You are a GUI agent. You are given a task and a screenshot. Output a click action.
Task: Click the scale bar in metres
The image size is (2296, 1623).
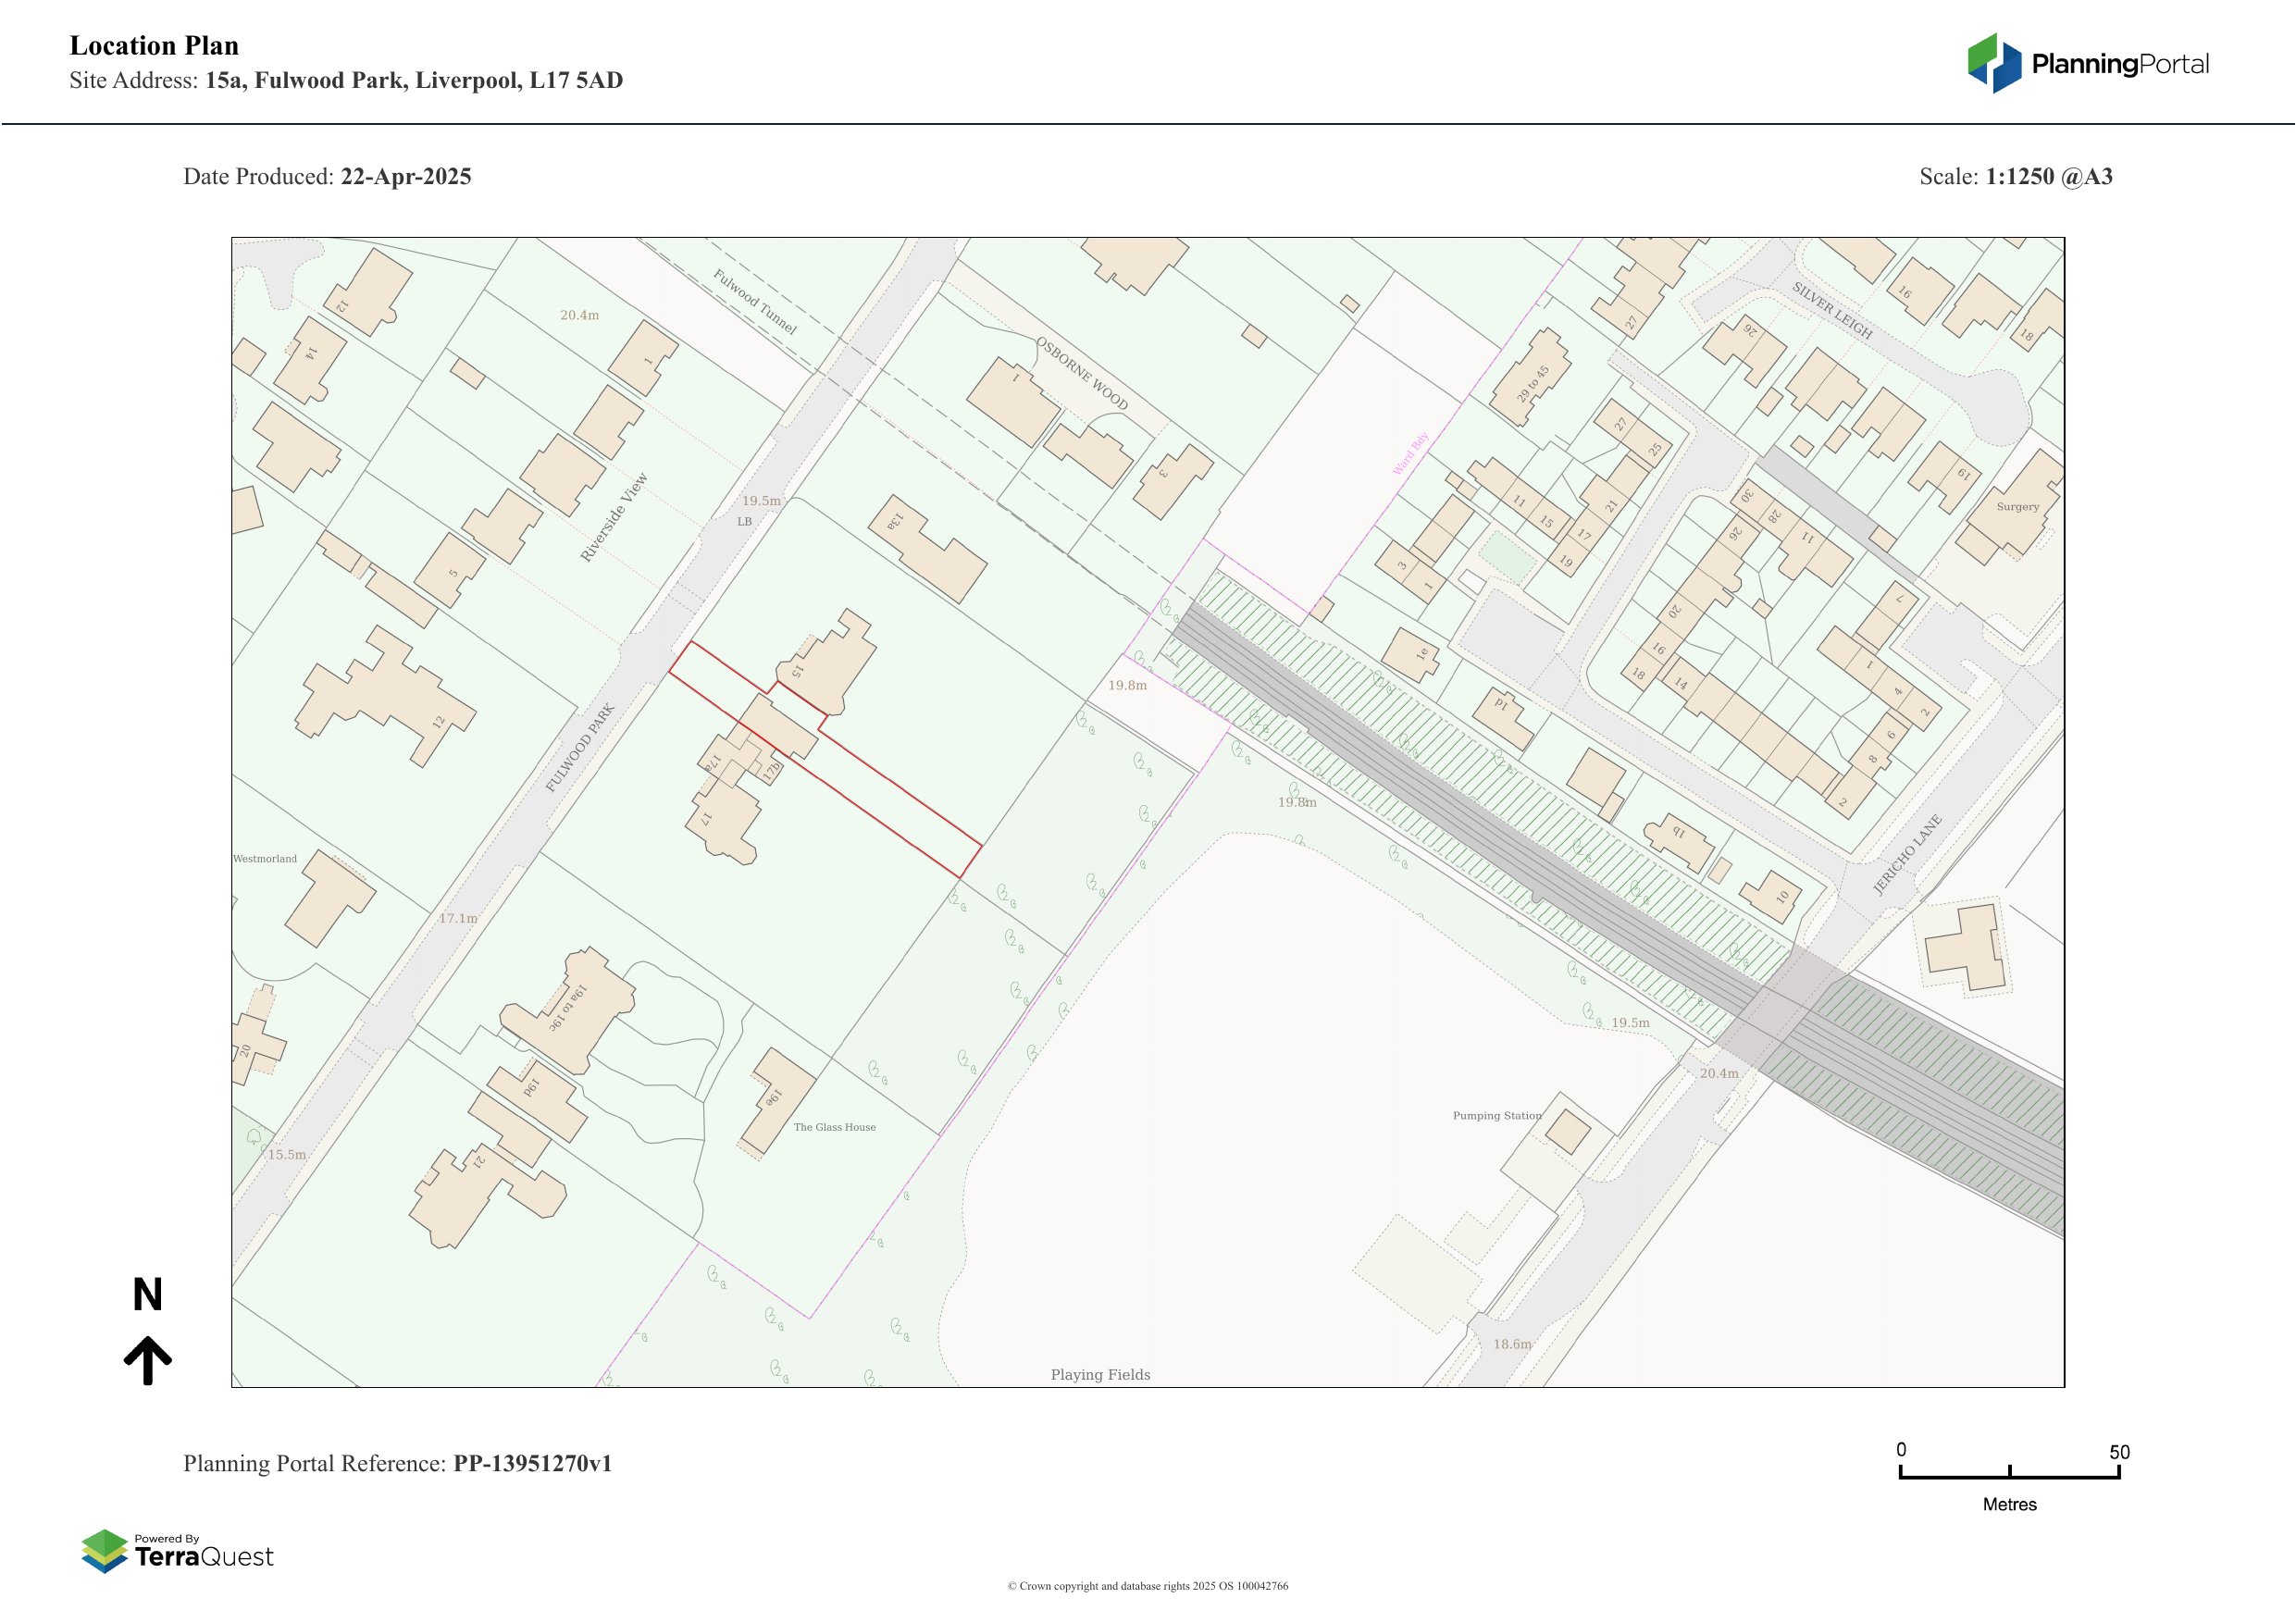(2009, 1475)
